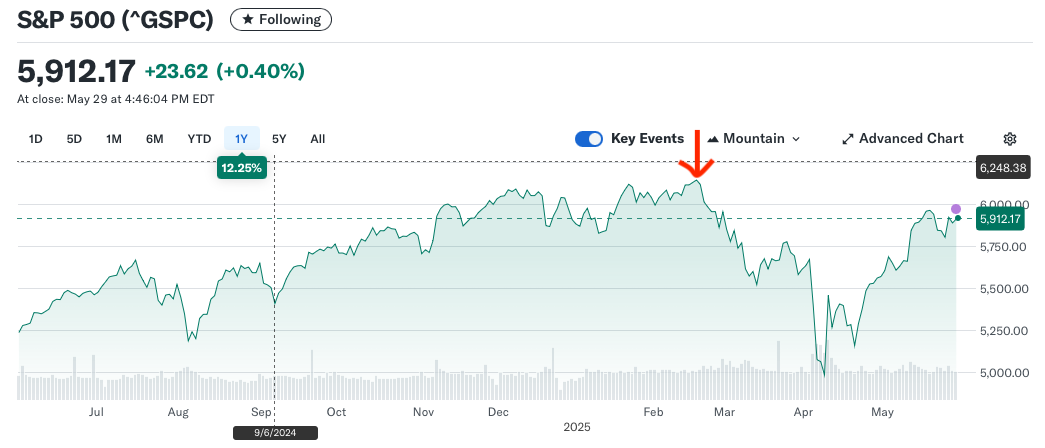Select the YTD time range
This screenshot has height=448, width=1045.
[199, 139]
